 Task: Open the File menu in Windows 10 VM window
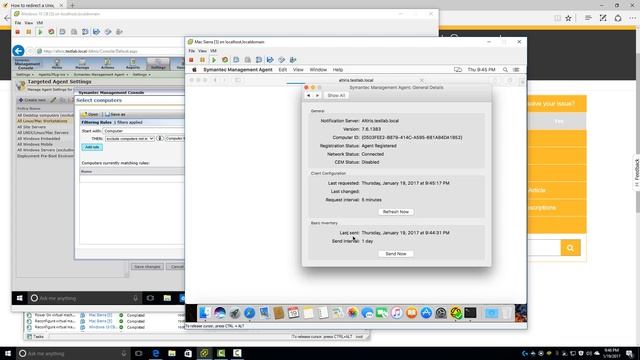click(18, 23)
